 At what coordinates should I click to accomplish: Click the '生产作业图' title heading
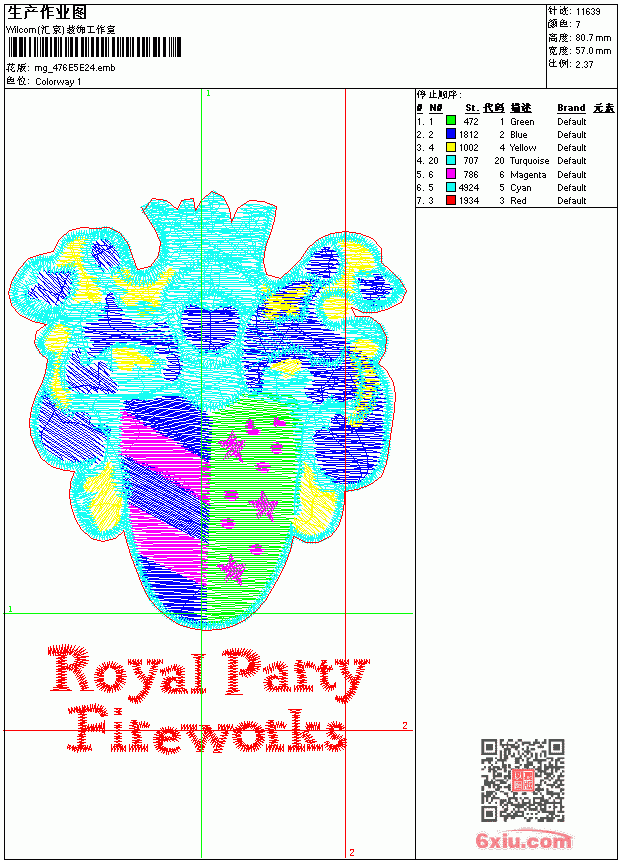(47, 13)
